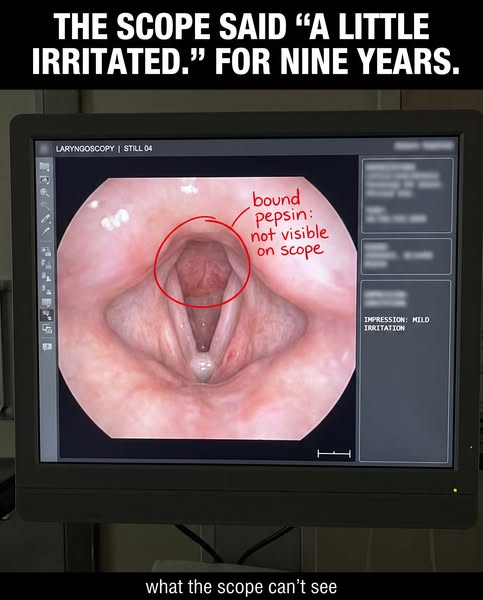Viewport: 483px width, 600px height.
Task: Click the image-with-picture icon below divider
Action: [46, 251]
